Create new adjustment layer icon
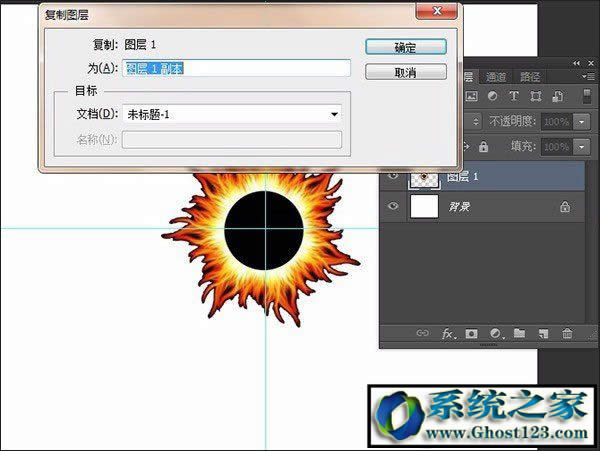Image resolution: width=600 pixels, height=451 pixels. pyautogui.click(x=495, y=333)
